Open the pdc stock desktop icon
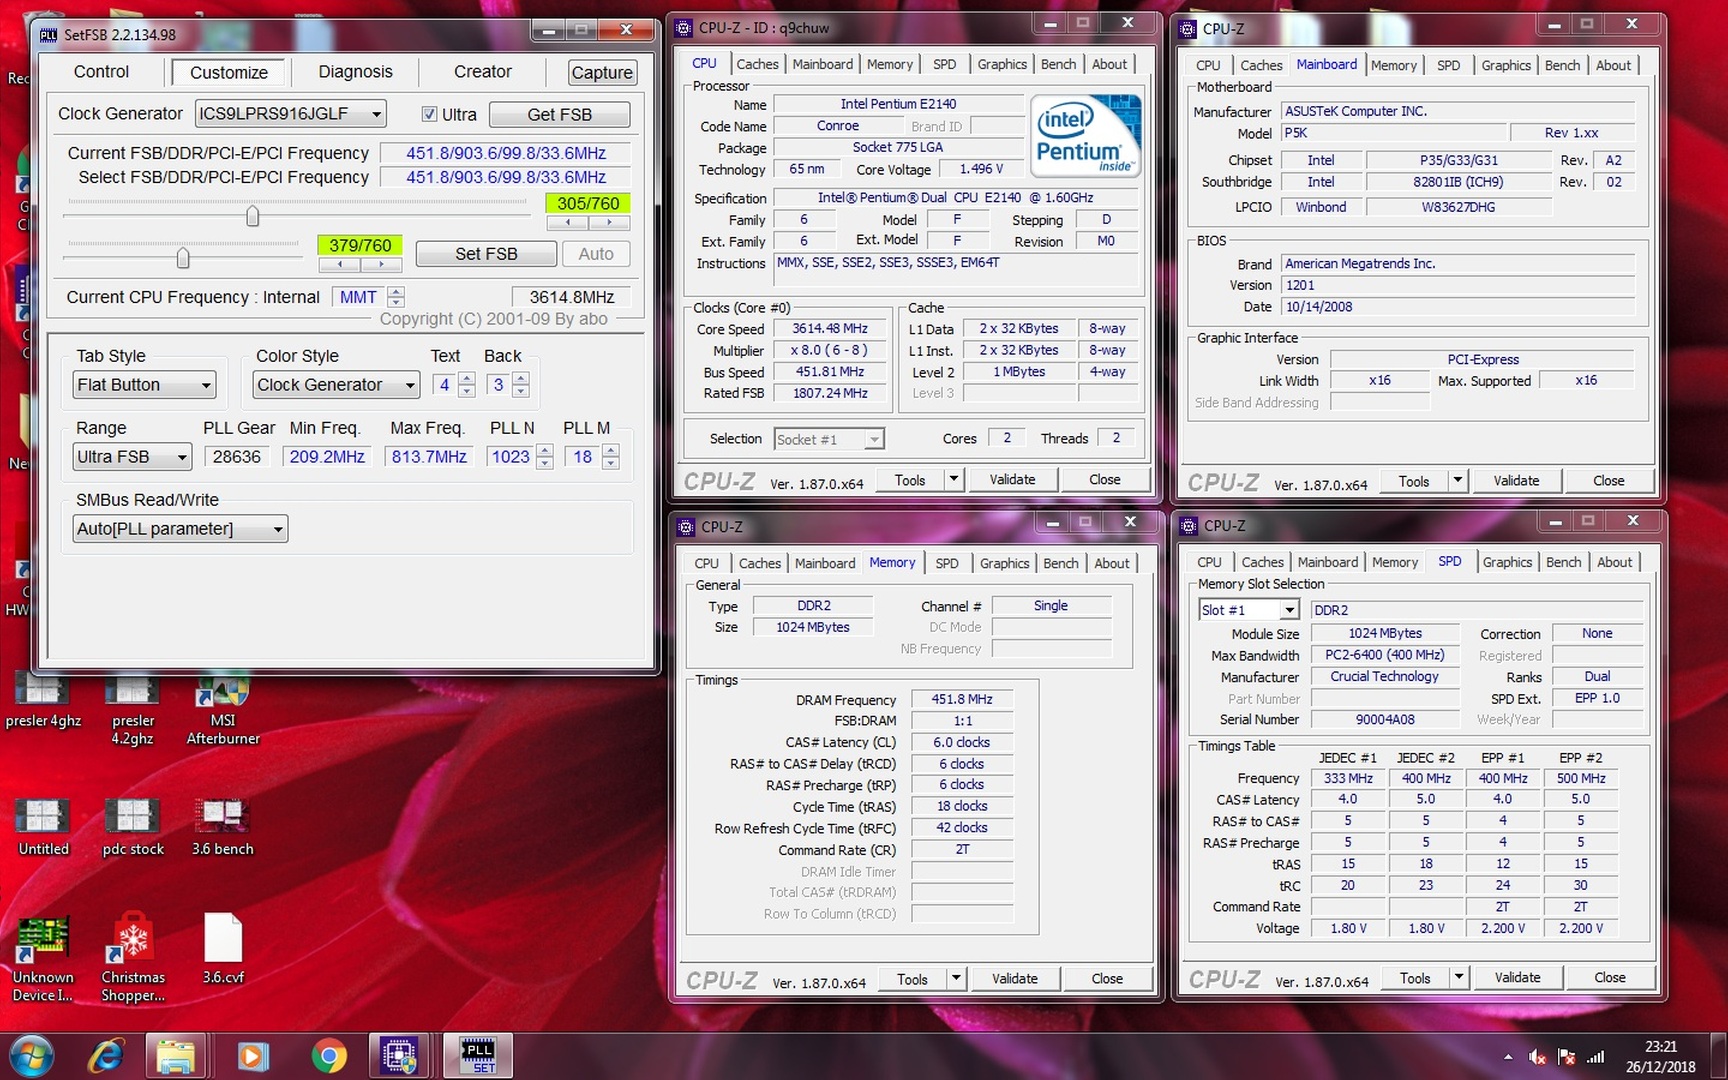1728x1080 pixels. 132,828
